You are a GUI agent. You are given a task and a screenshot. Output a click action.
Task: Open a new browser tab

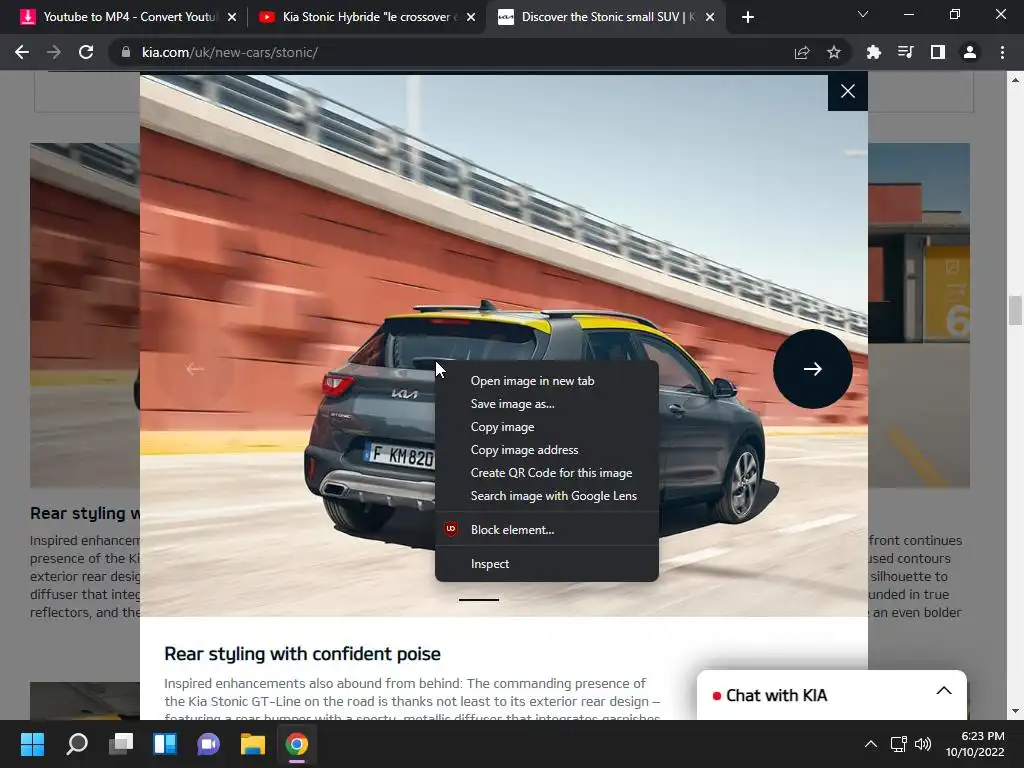point(748,17)
